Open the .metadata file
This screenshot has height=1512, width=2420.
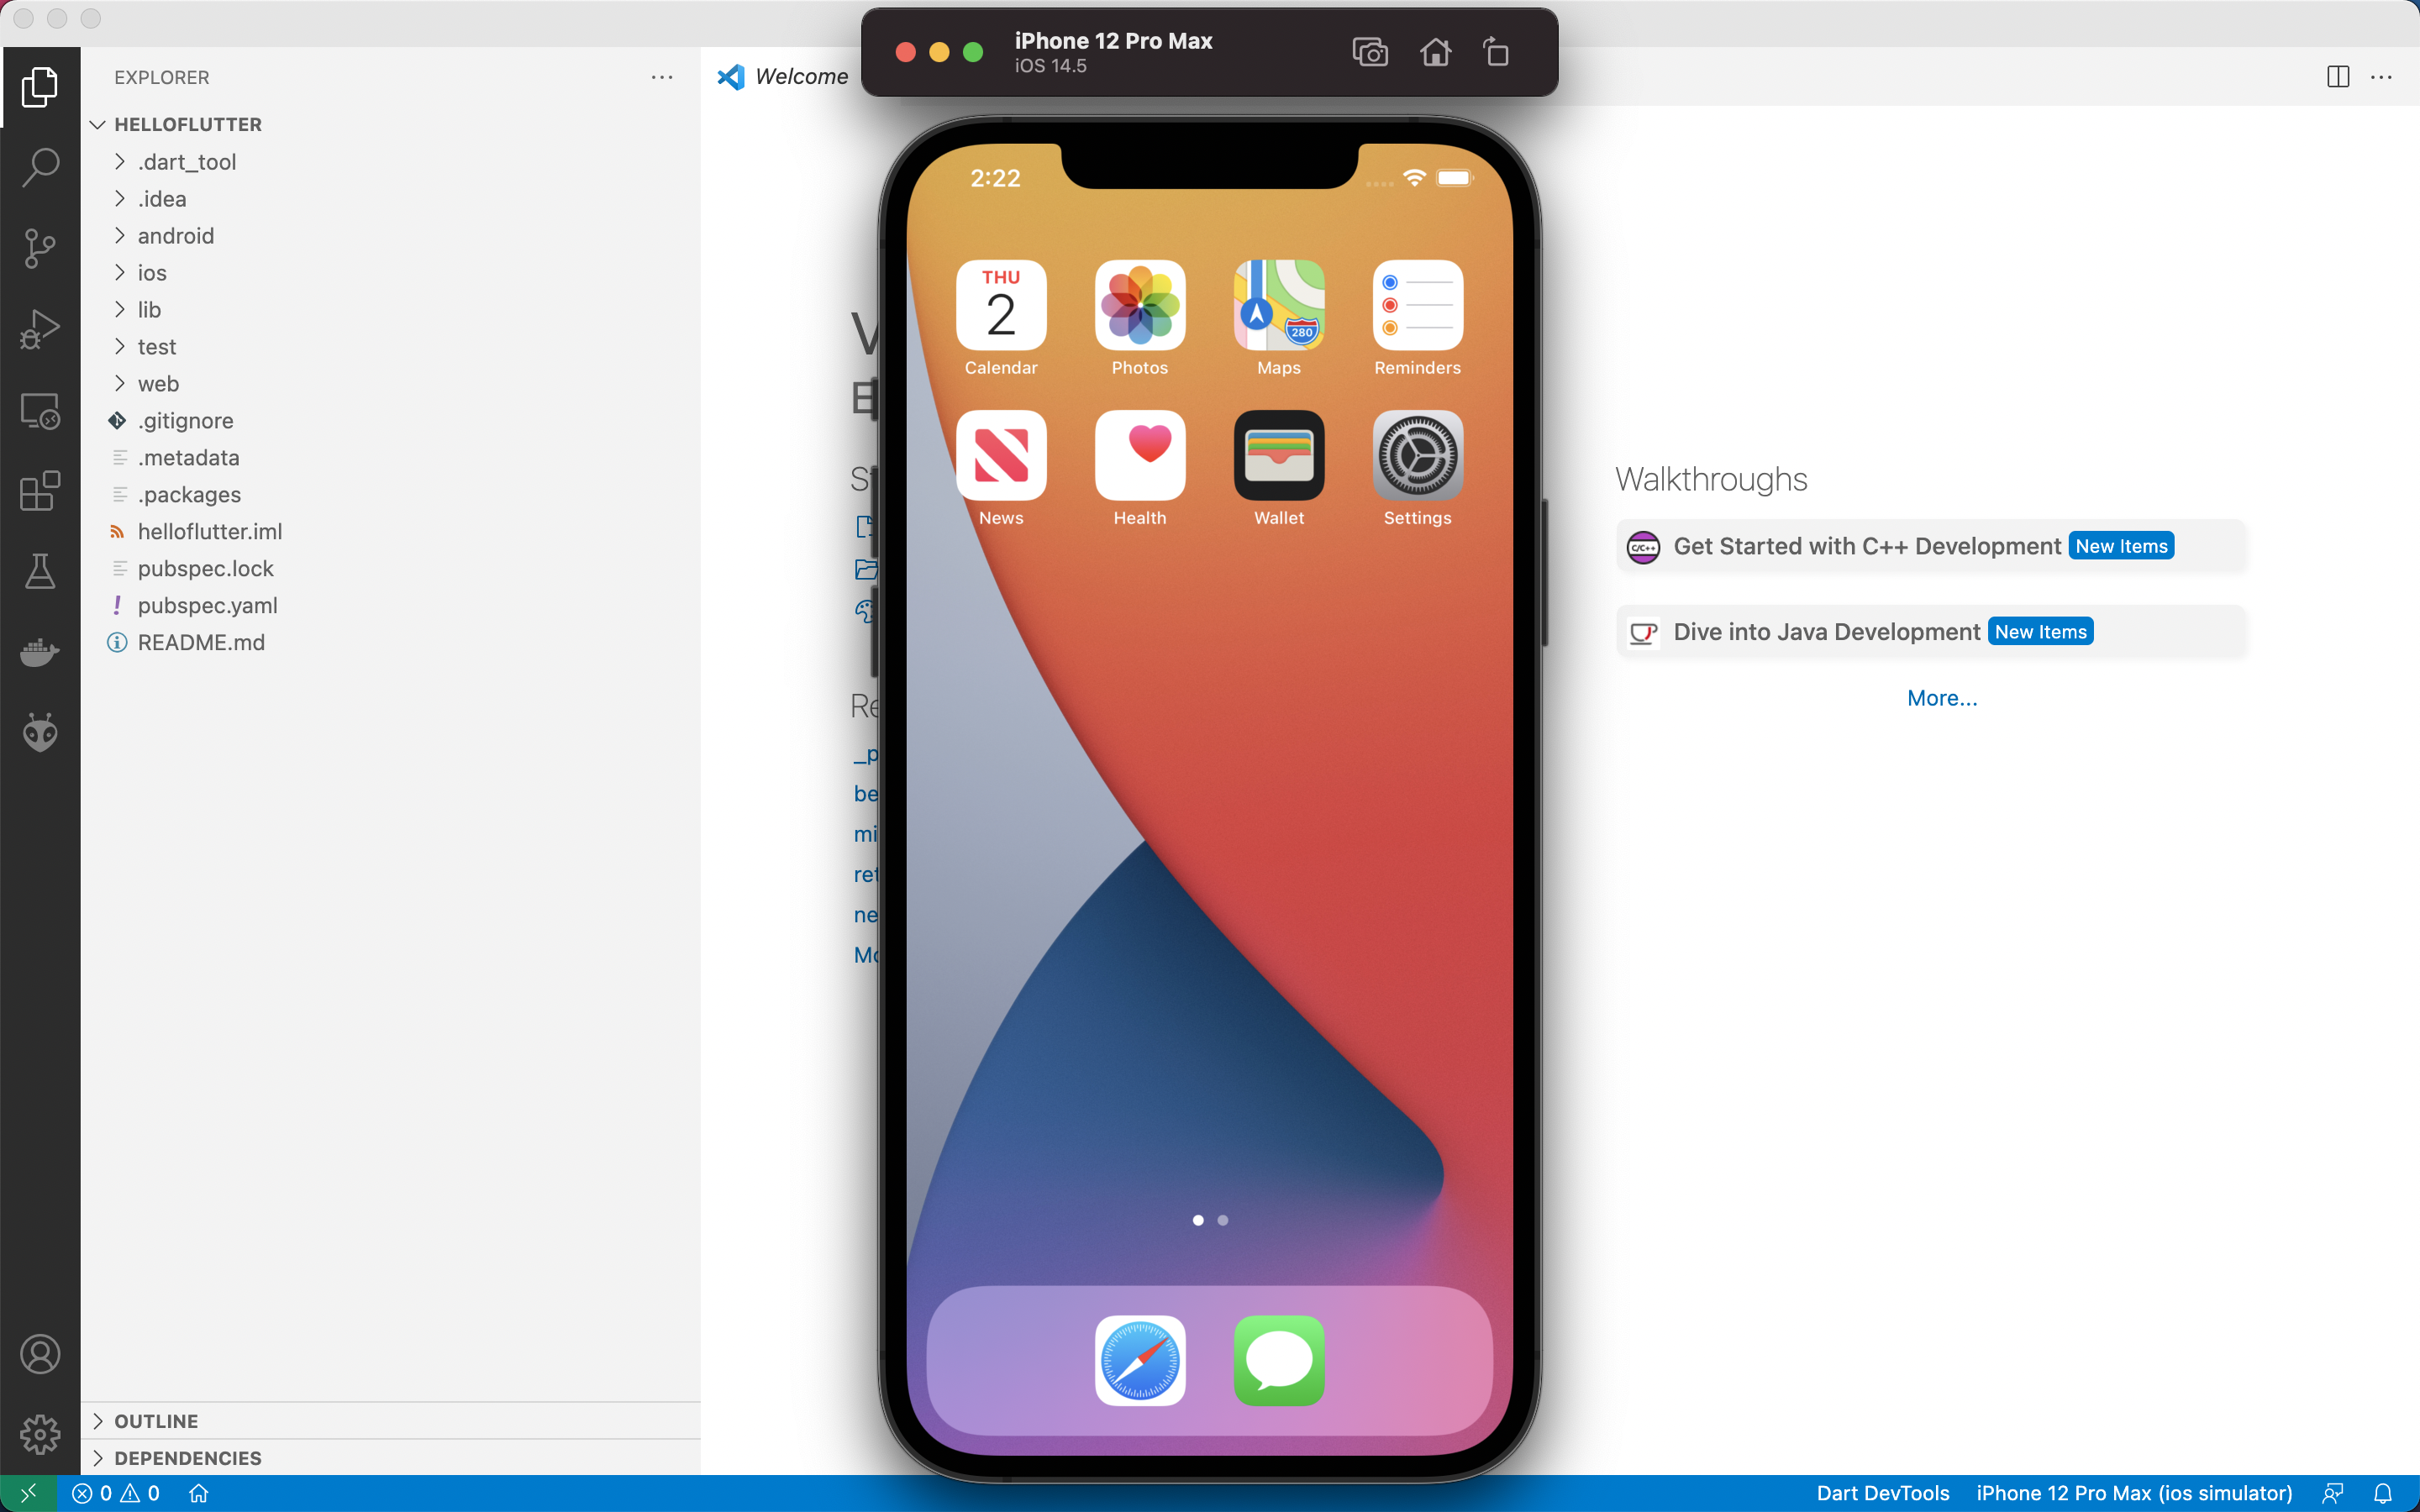coord(390,458)
